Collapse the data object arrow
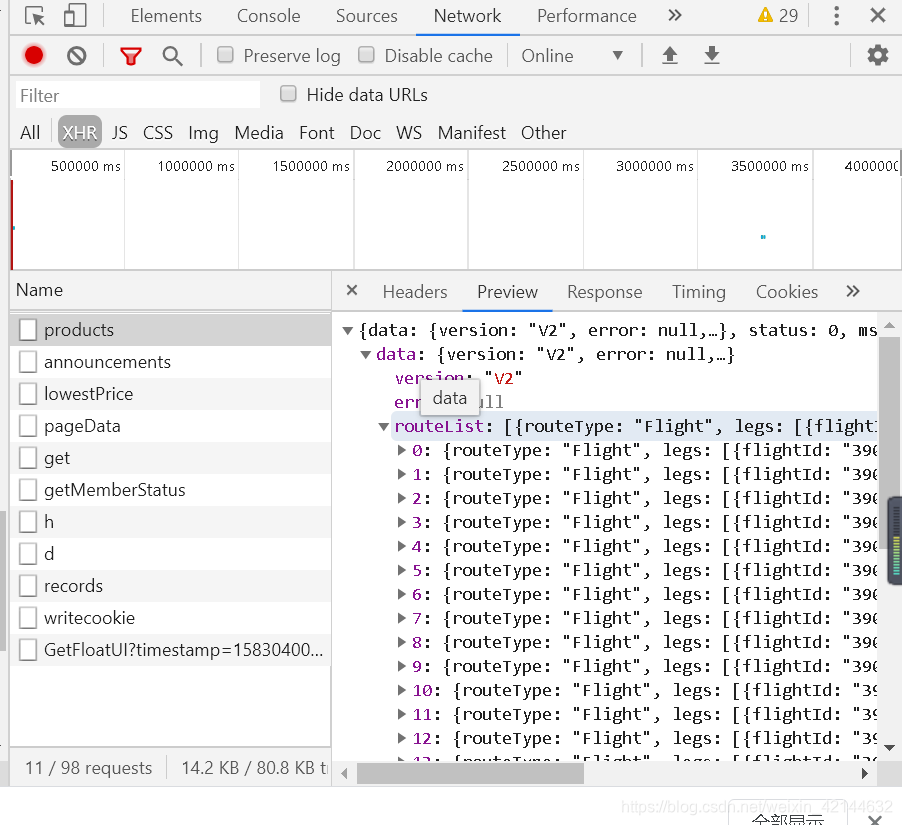 click(365, 355)
